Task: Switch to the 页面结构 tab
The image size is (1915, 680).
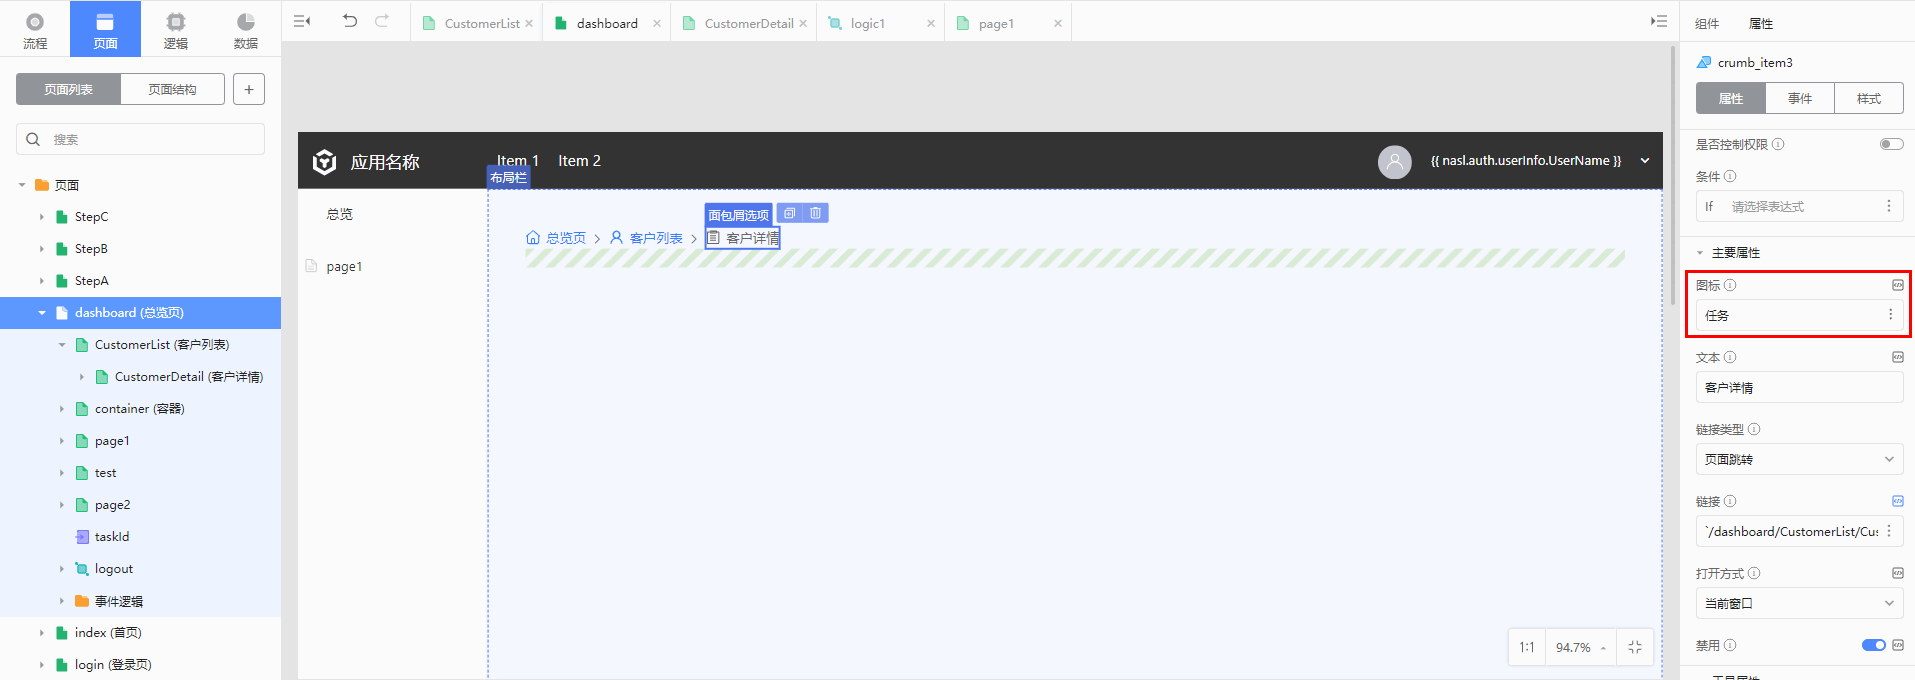Action: click(x=172, y=89)
